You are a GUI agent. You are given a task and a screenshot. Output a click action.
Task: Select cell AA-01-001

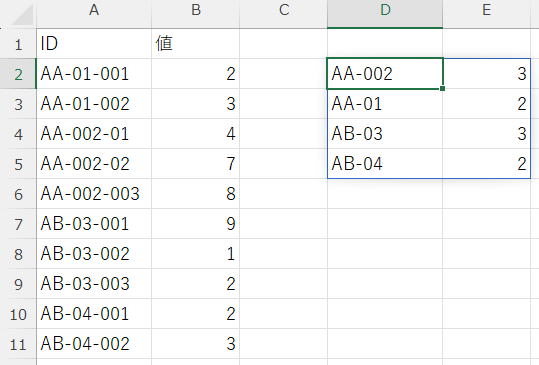coord(94,74)
